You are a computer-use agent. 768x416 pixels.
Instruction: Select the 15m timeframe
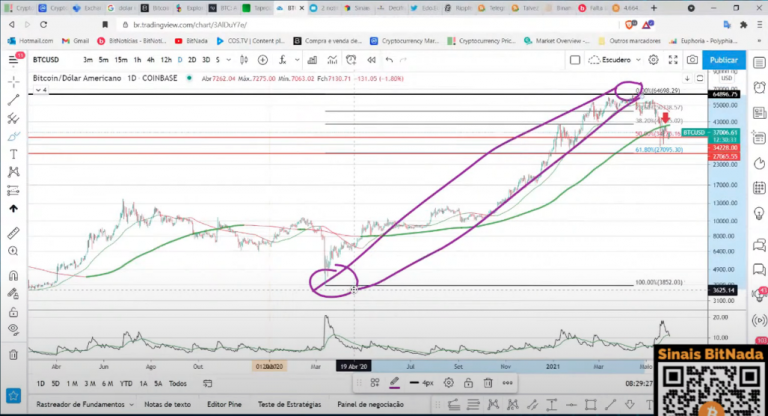120,60
